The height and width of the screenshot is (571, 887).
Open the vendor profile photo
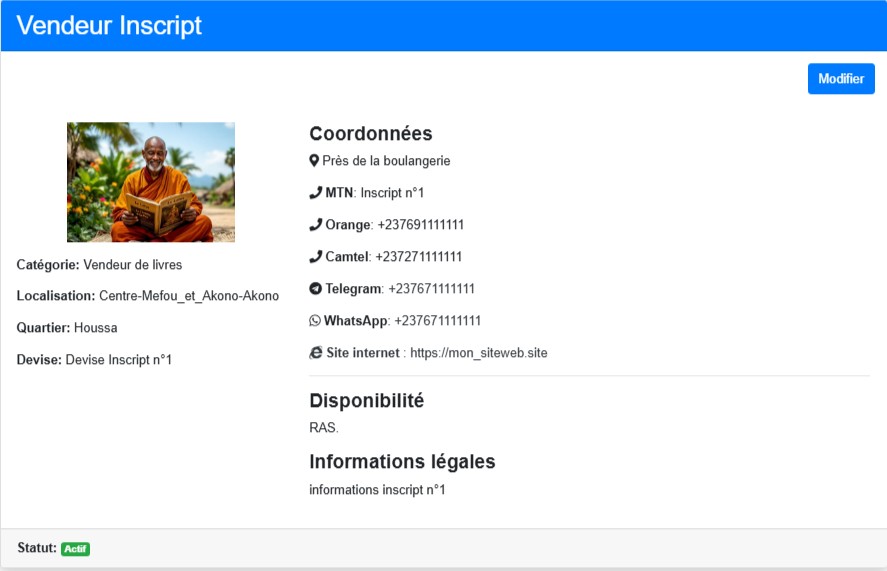coord(151,182)
